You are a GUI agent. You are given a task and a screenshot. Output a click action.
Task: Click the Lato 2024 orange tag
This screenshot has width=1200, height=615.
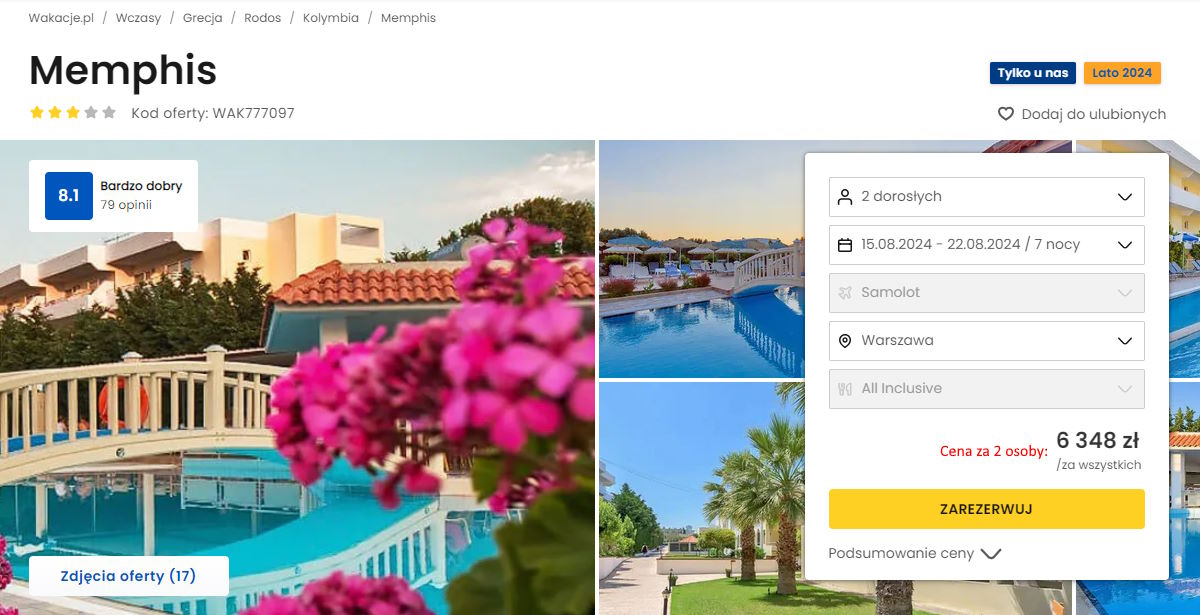point(1122,73)
